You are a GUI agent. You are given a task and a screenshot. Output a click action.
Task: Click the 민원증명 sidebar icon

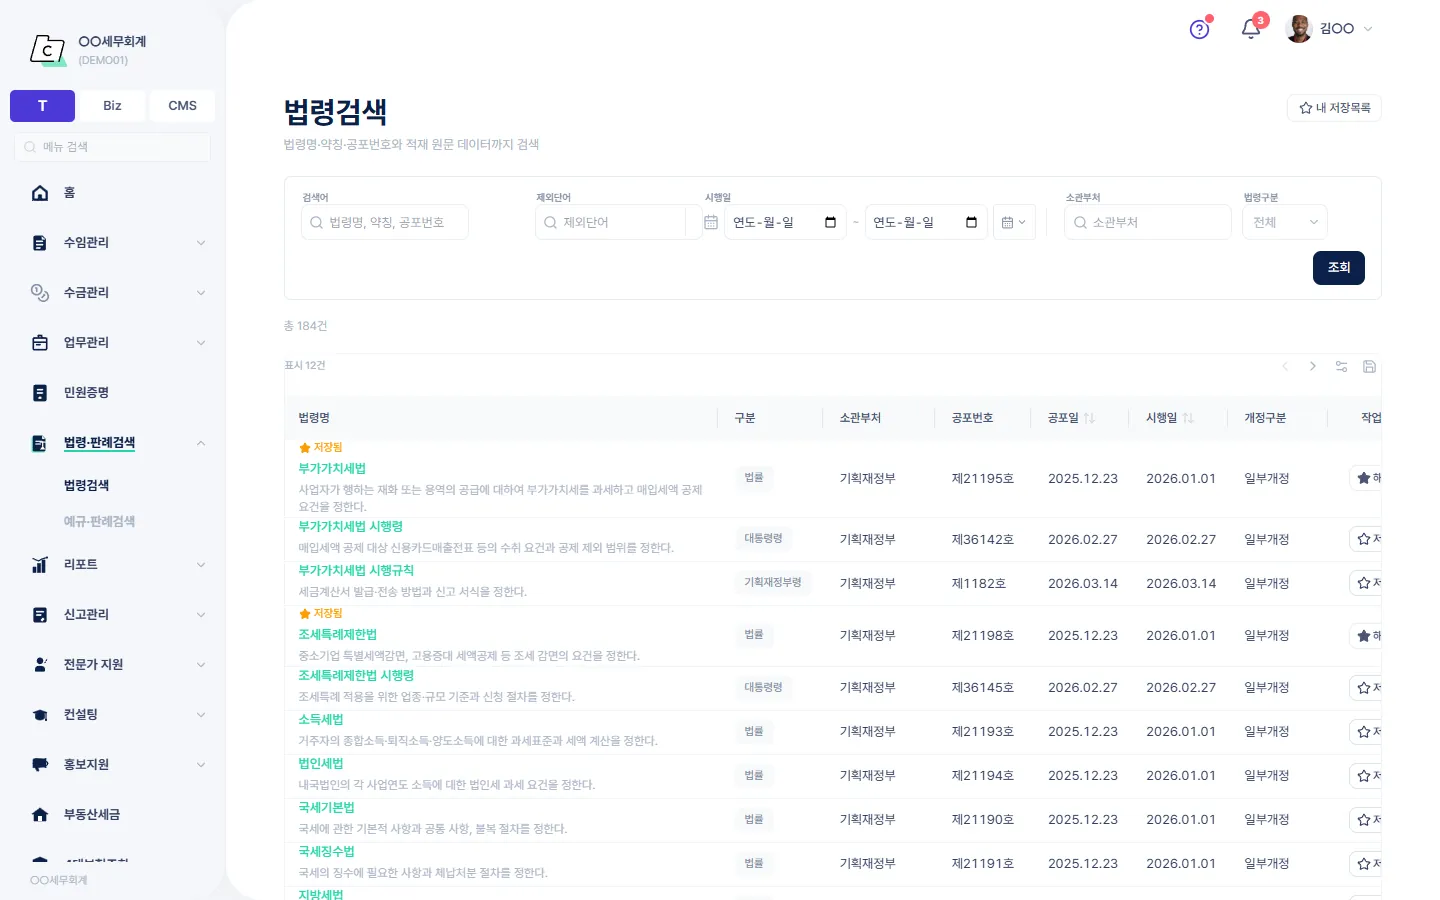pos(40,393)
